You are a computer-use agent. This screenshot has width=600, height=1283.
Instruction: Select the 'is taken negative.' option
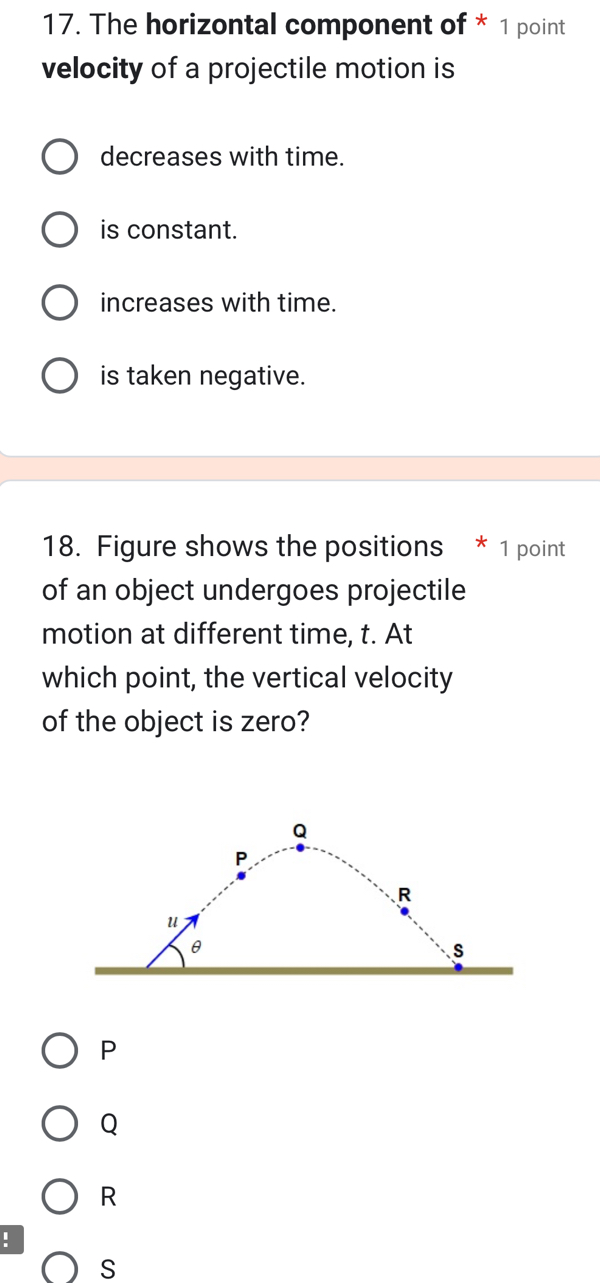(x=59, y=375)
